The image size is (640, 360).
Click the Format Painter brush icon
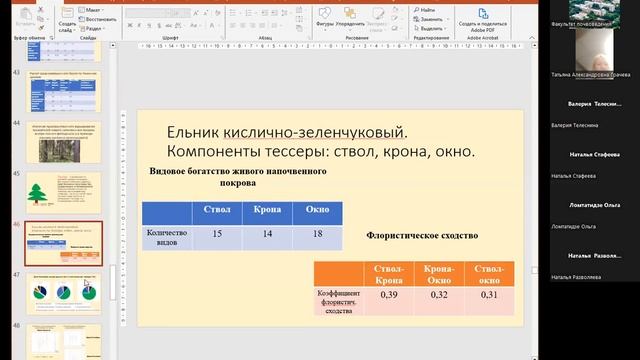pyautogui.click(x=40, y=28)
